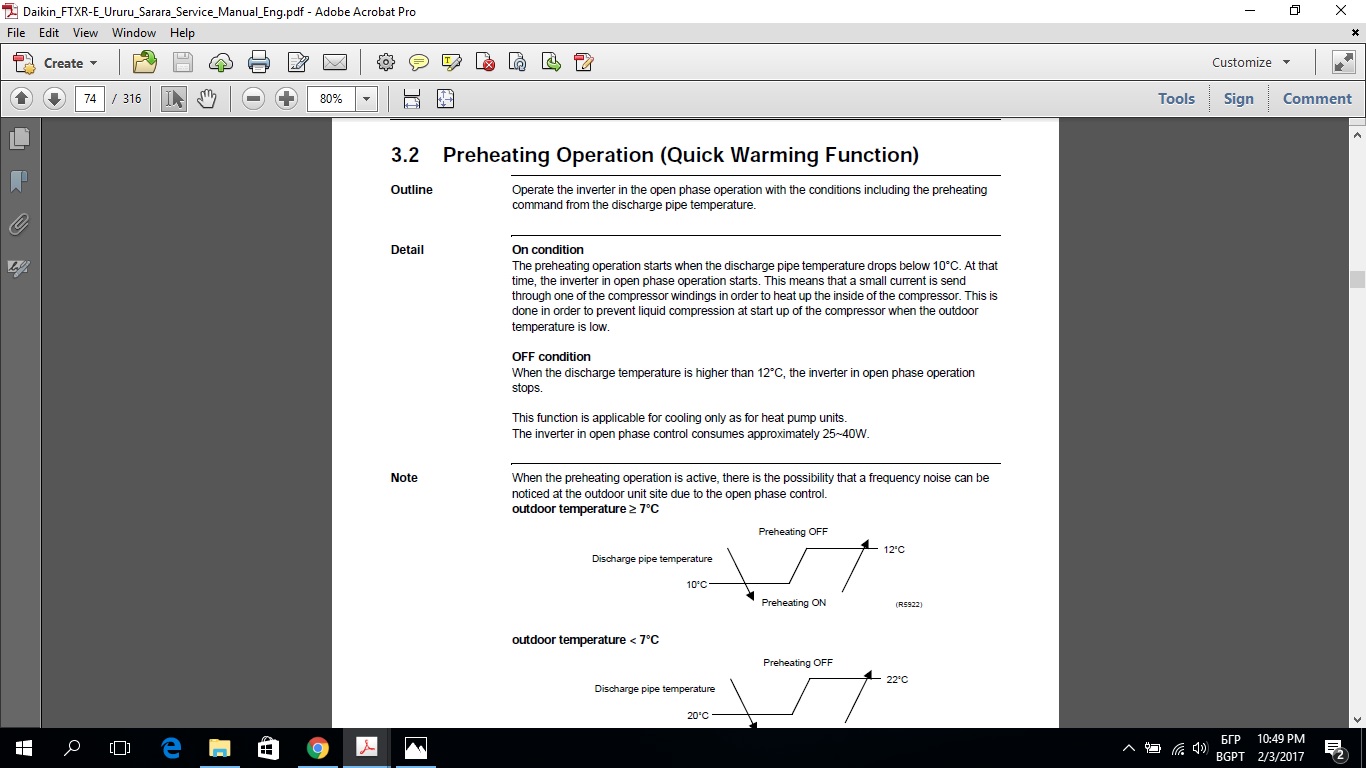Click the cloud upload icon
1366x768 pixels.
(221, 62)
